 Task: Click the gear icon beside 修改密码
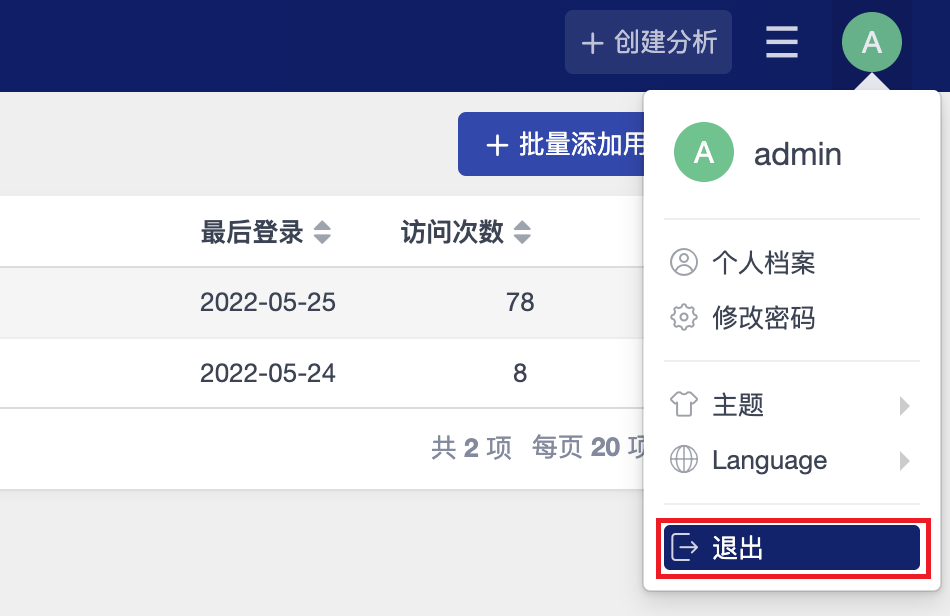coord(683,318)
